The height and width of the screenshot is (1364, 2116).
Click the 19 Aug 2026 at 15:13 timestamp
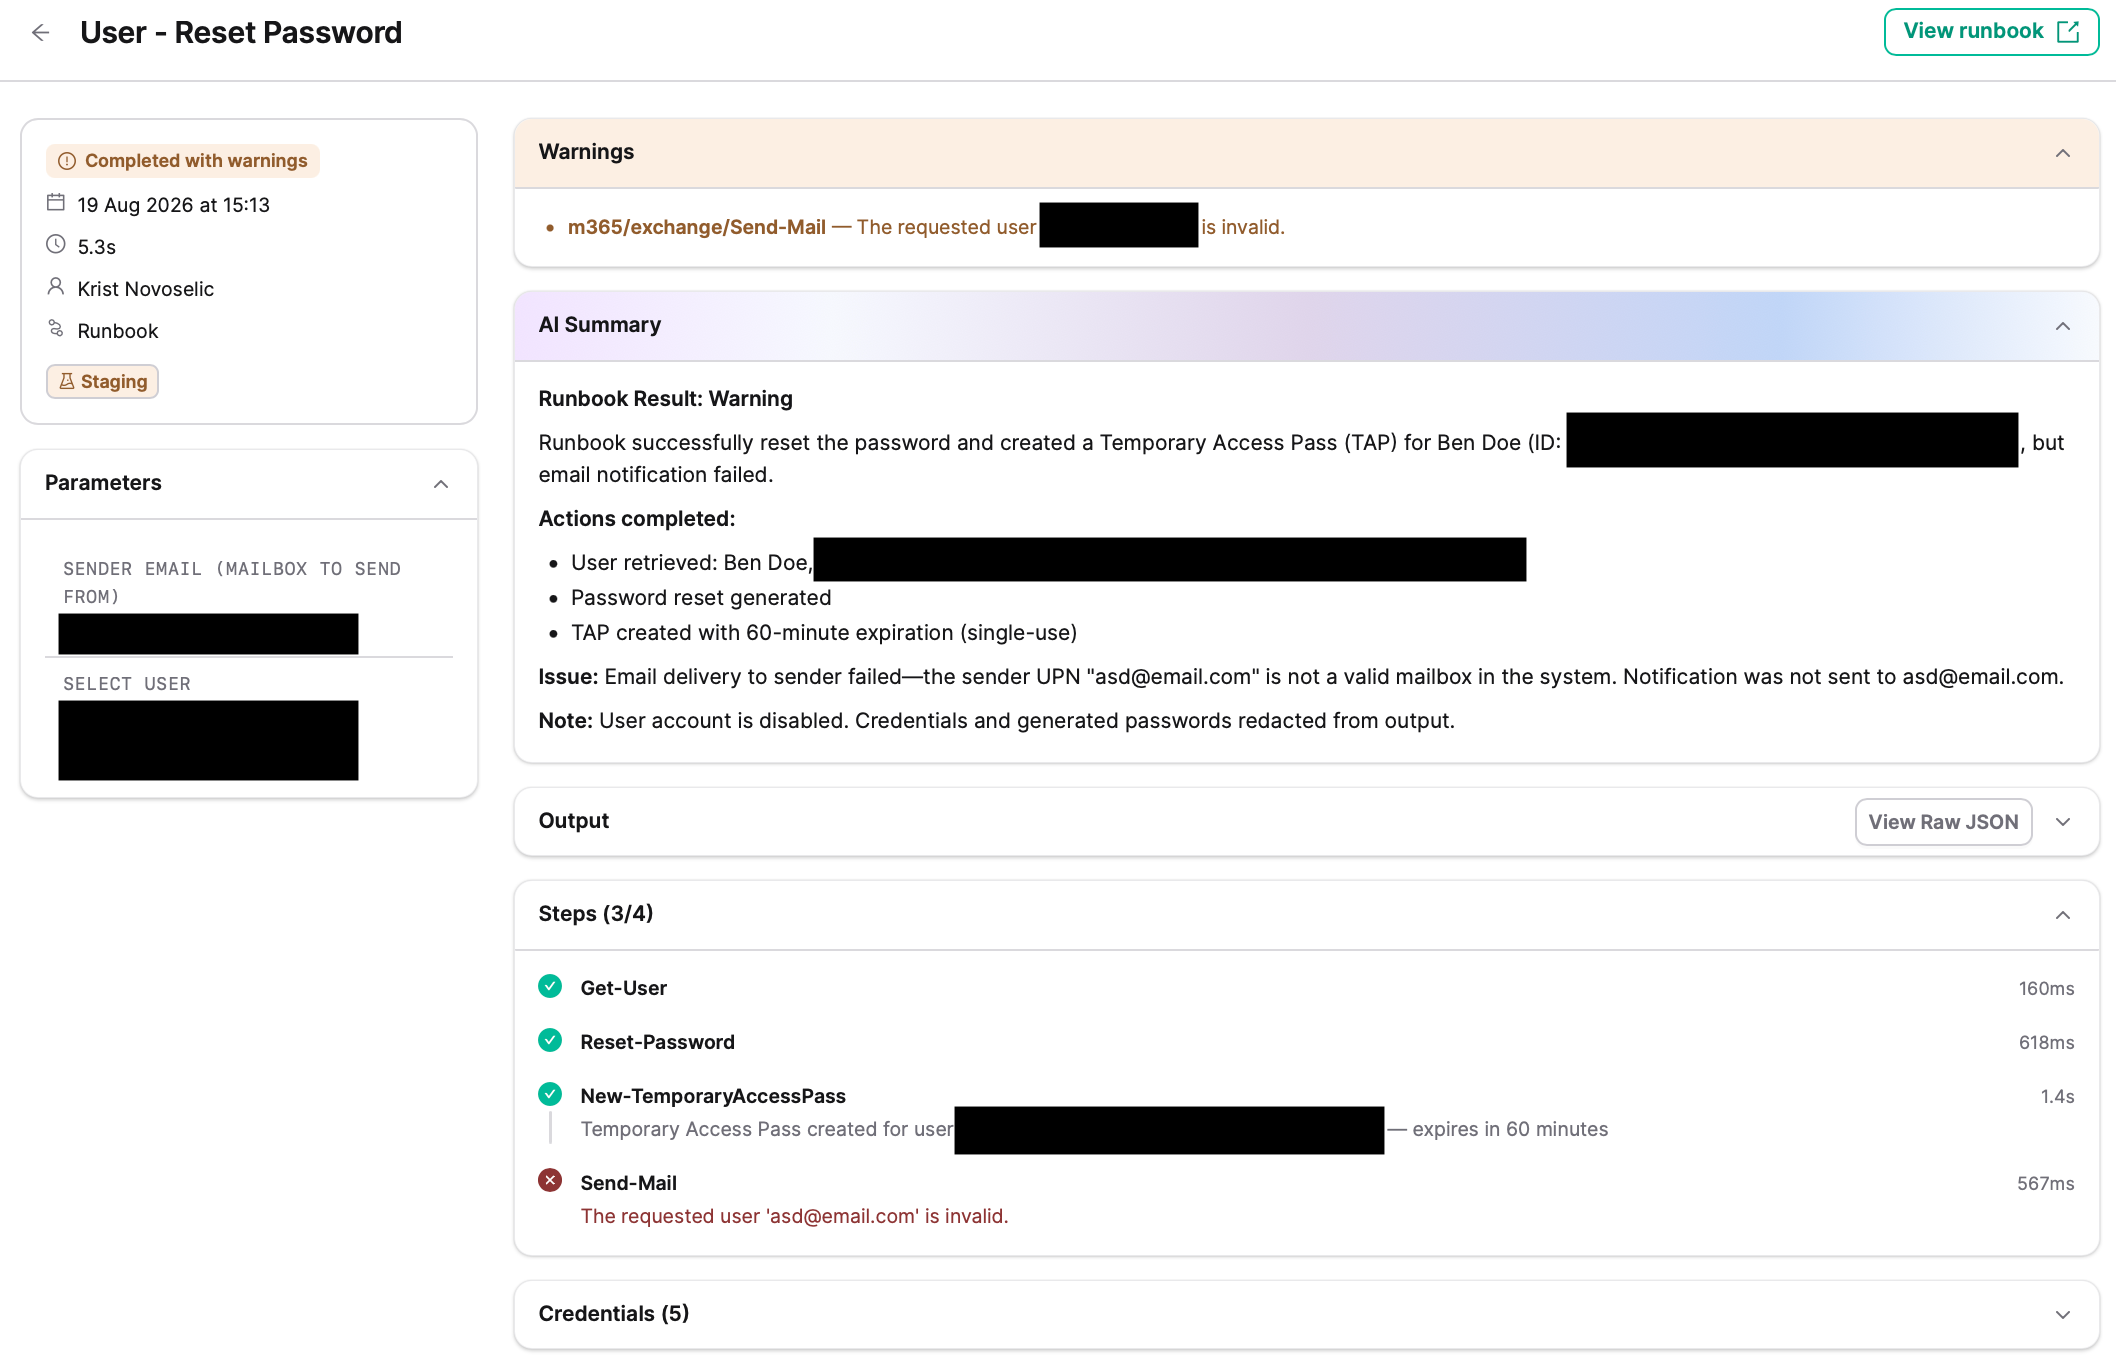pyautogui.click(x=174, y=205)
